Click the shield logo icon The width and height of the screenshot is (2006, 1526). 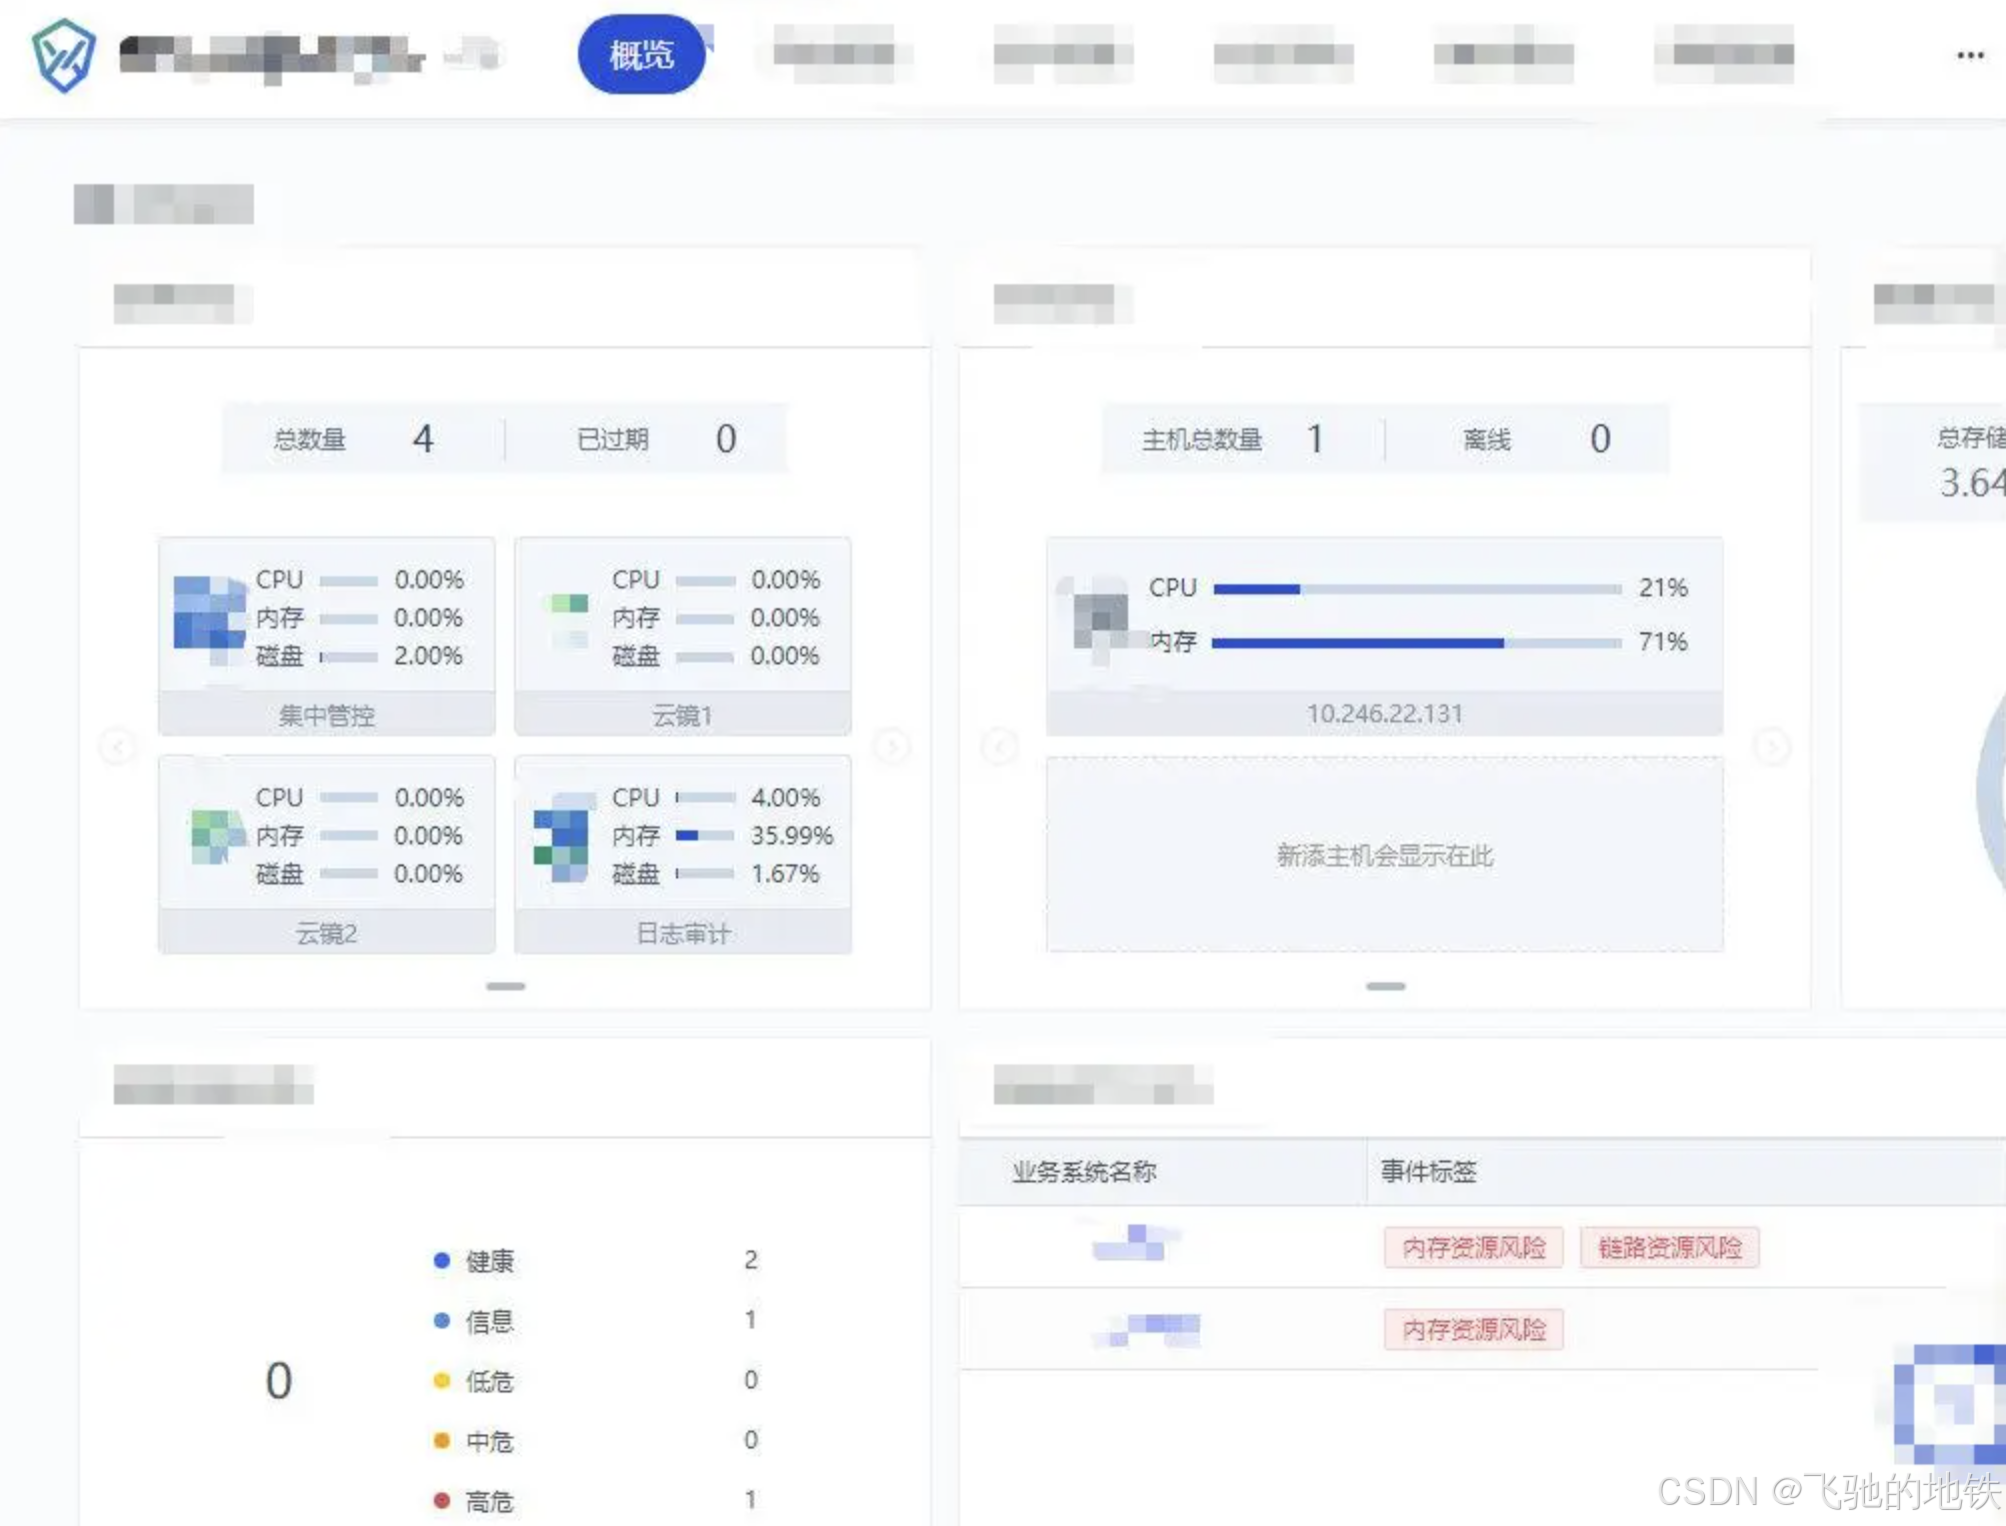63,56
